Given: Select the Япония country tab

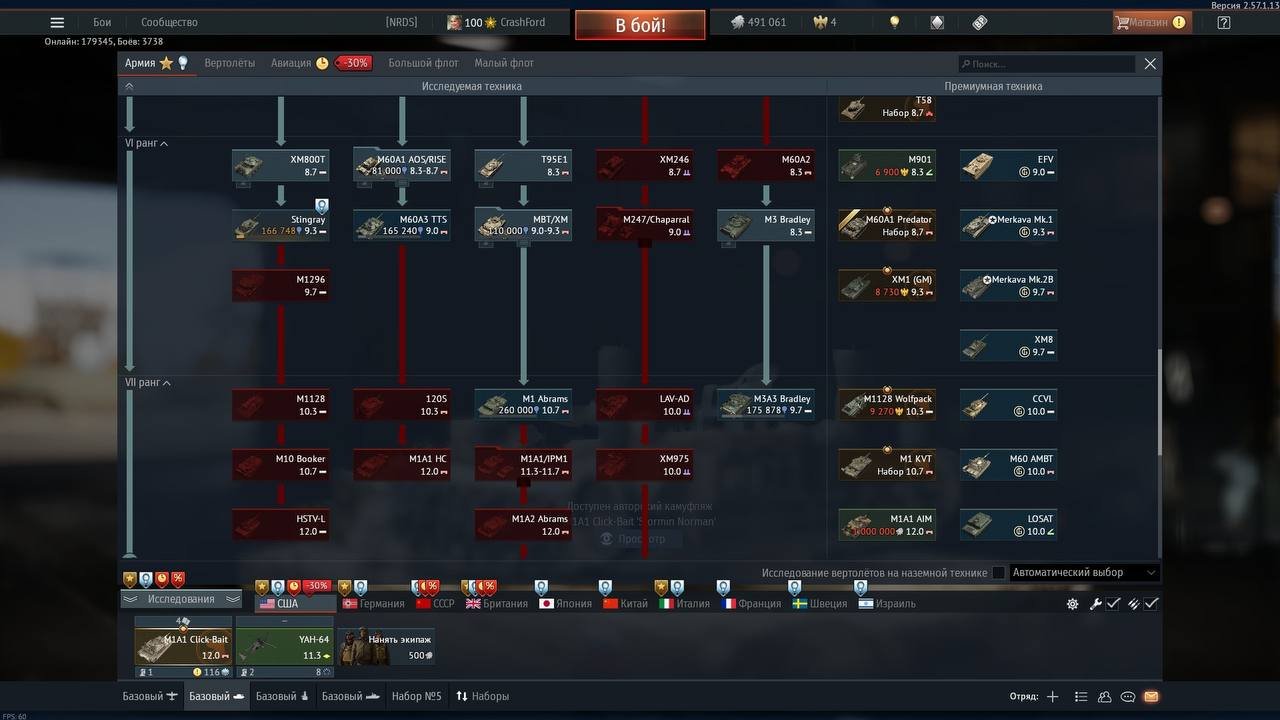Looking at the screenshot, I should coord(565,604).
